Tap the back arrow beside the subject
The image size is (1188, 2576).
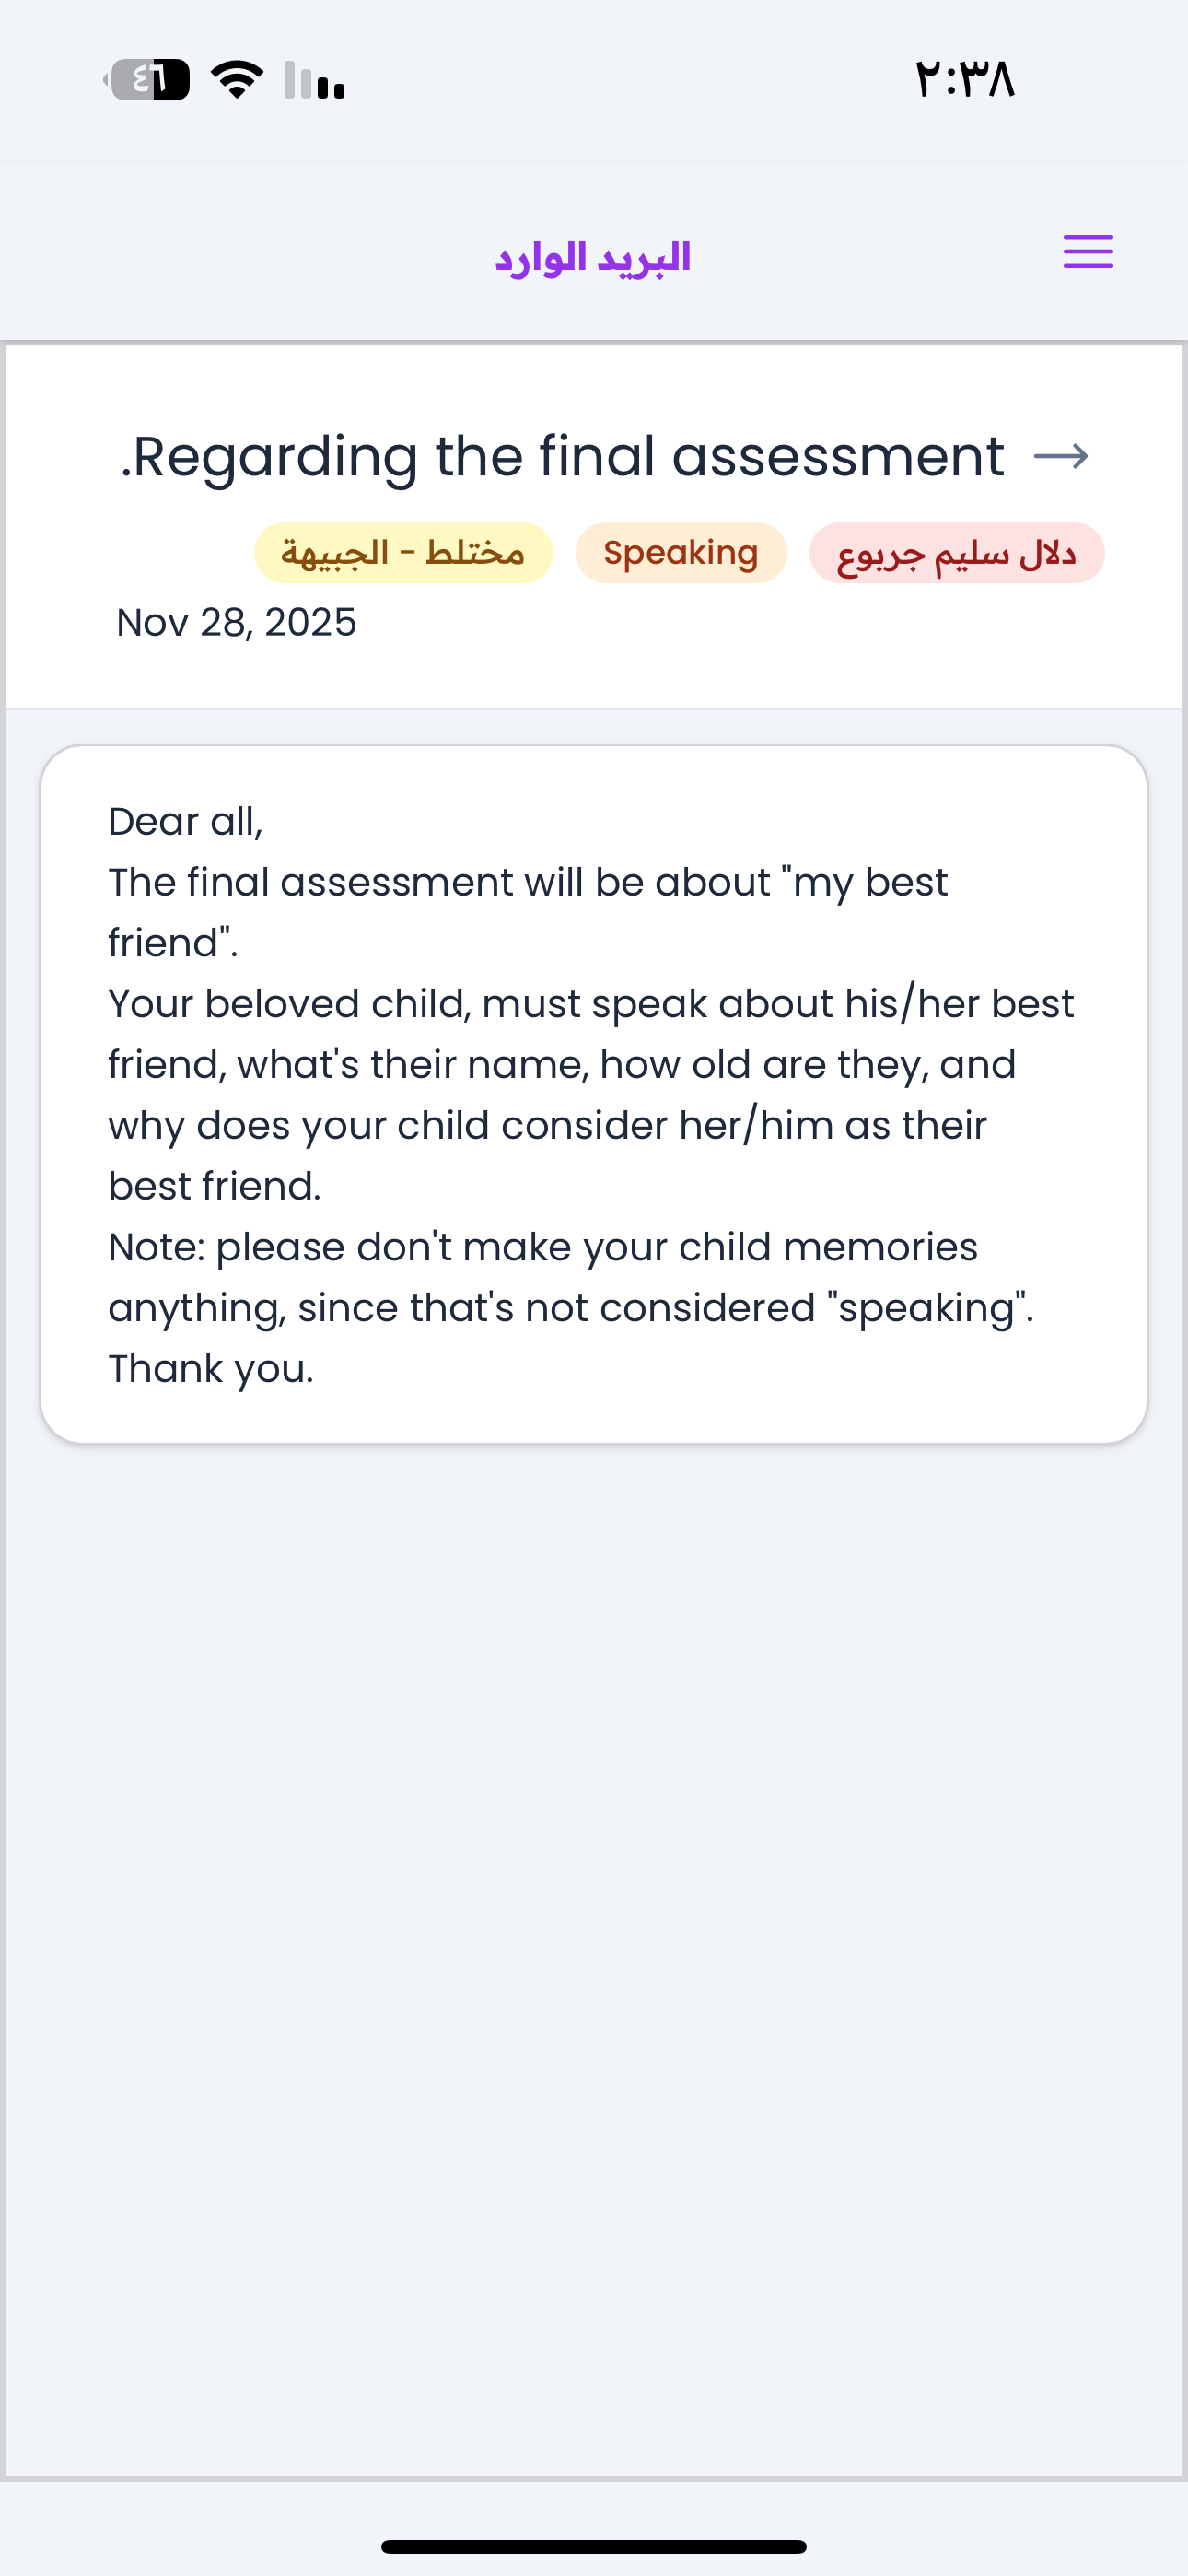[x=1061, y=457]
